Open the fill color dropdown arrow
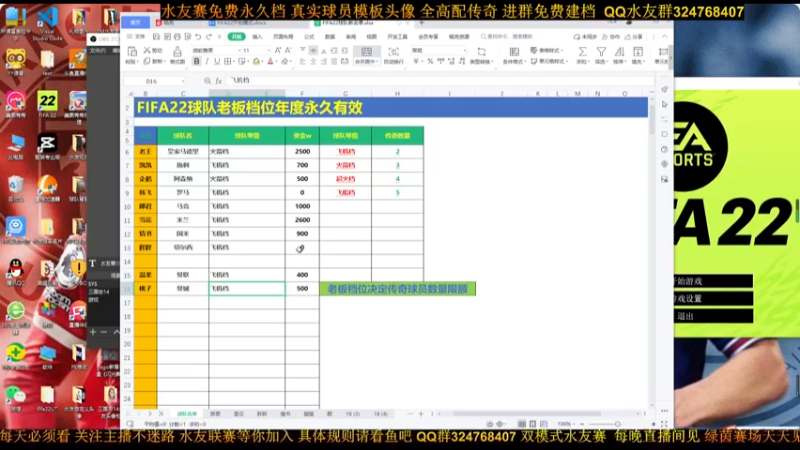 point(263,62)
